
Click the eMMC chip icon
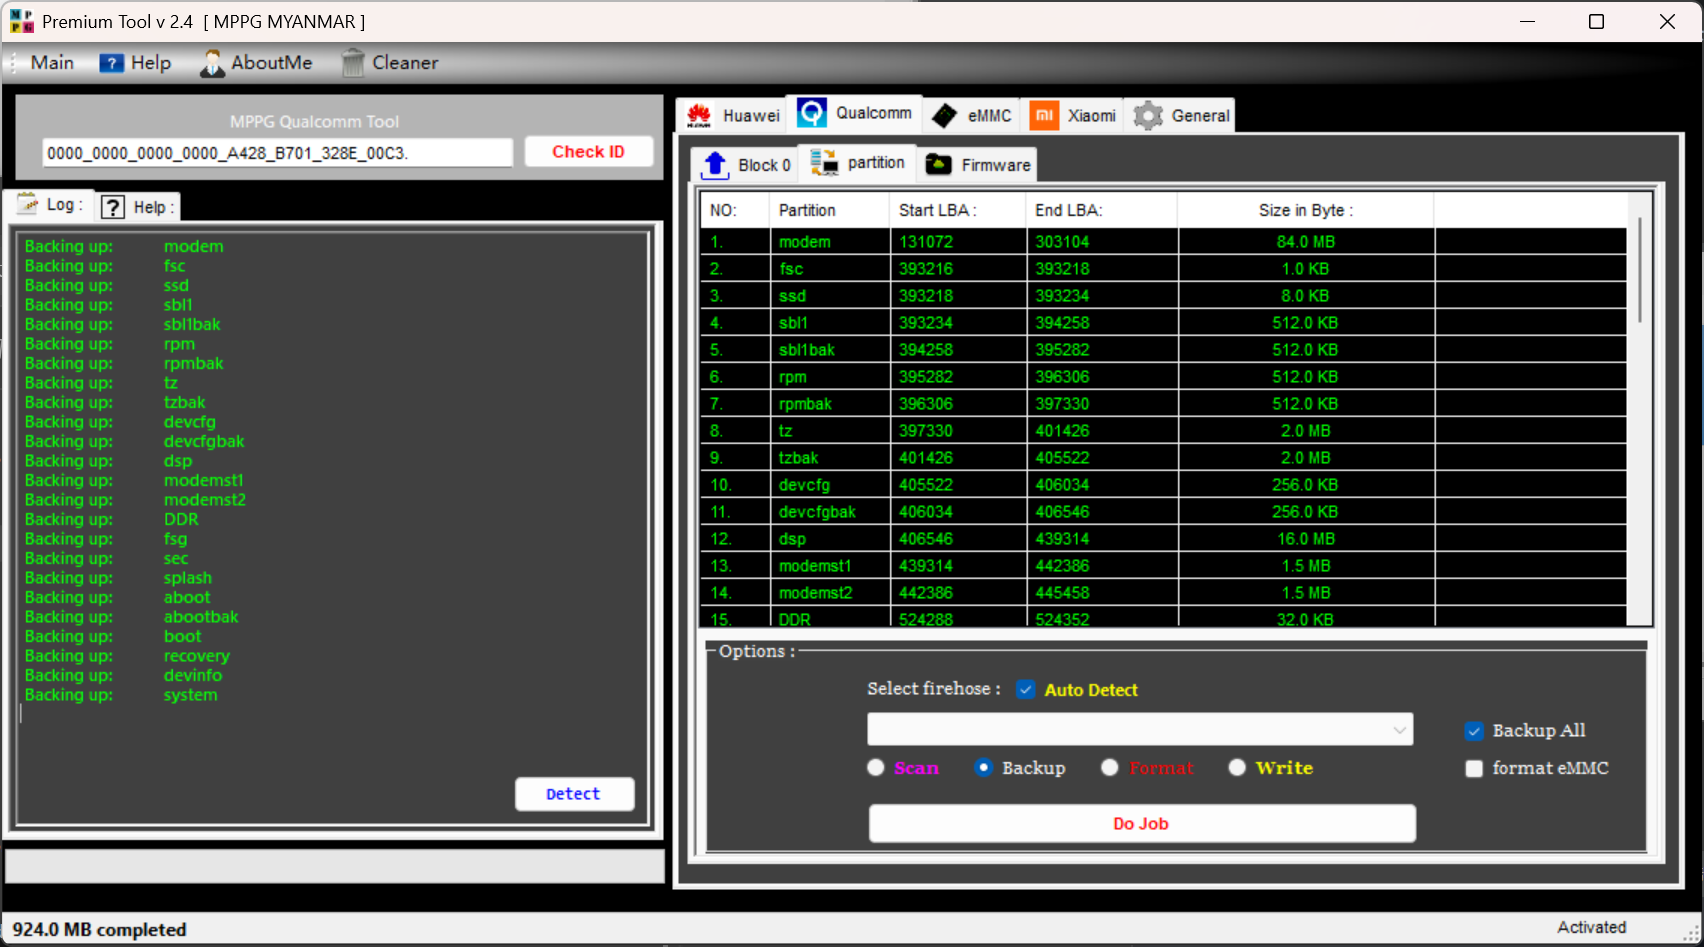(x=944, y=116)
